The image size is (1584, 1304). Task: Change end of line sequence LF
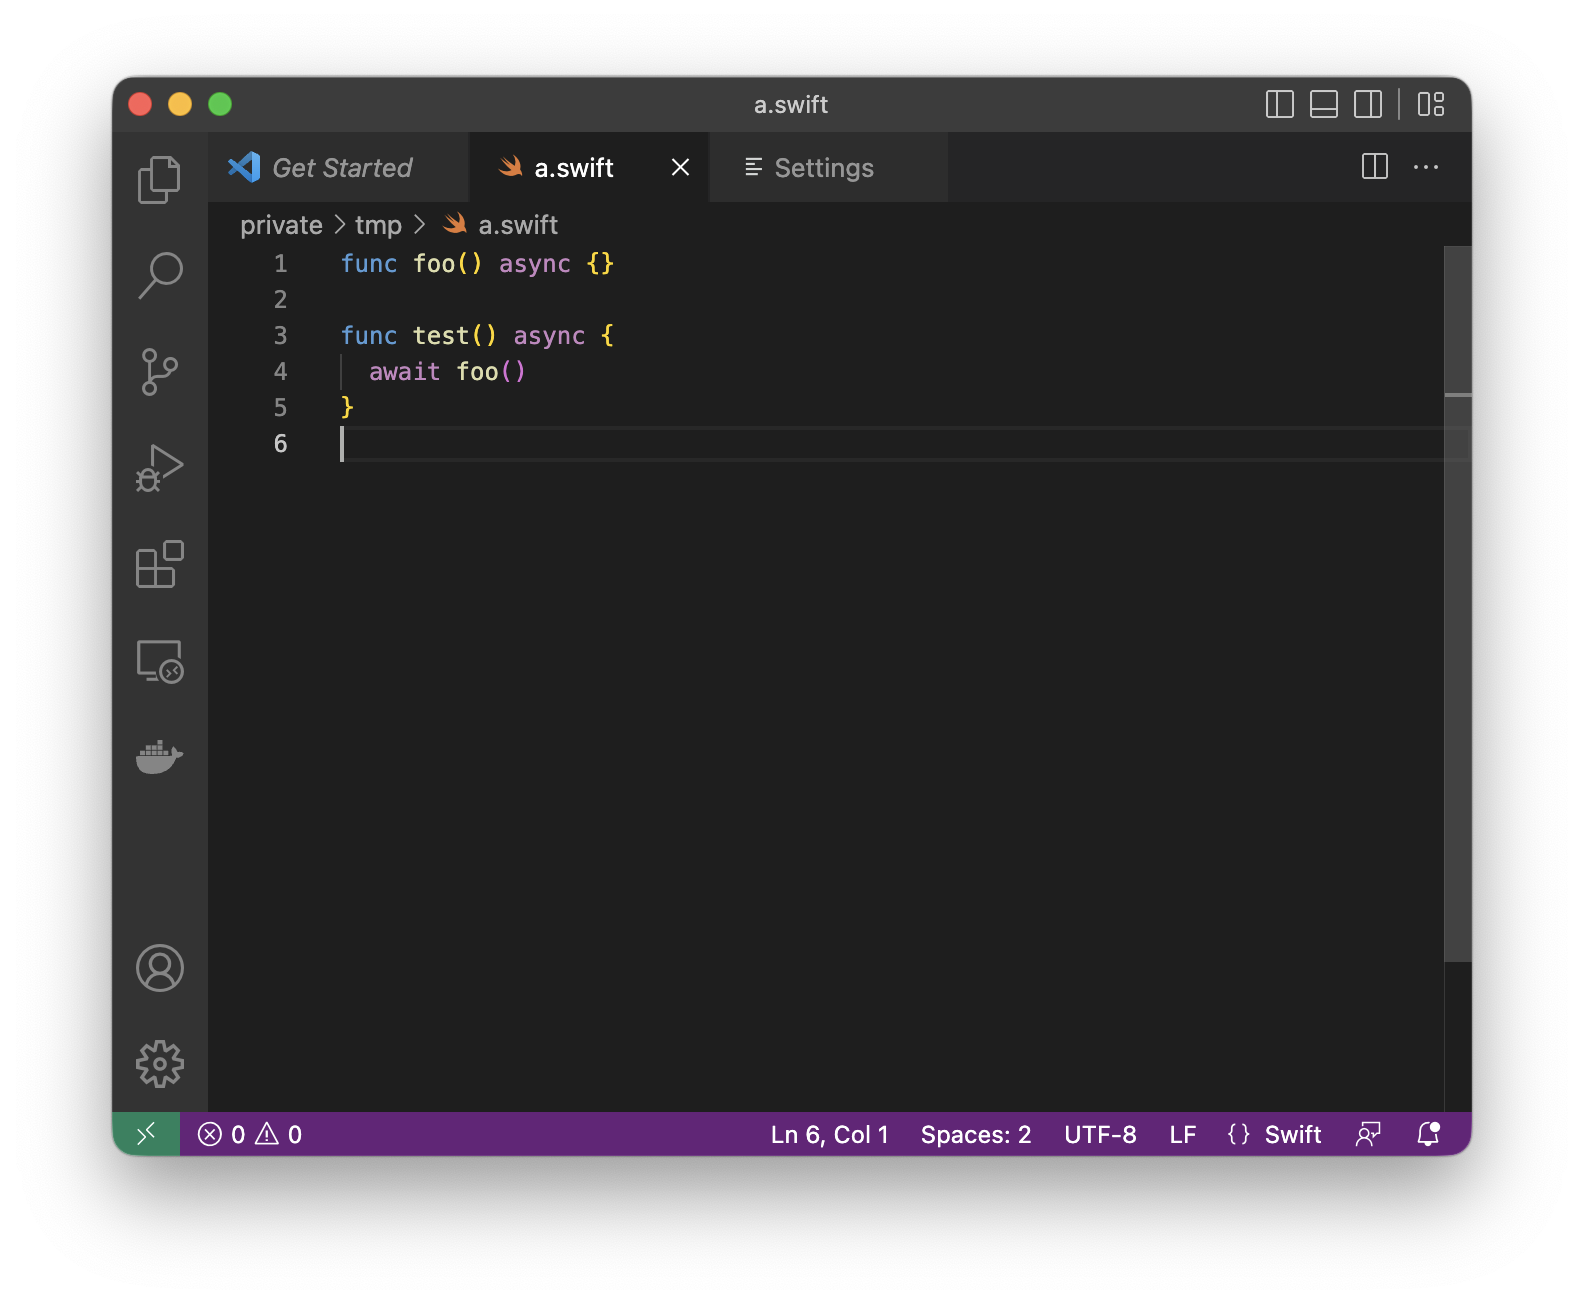click(x=1183, y=1134)
